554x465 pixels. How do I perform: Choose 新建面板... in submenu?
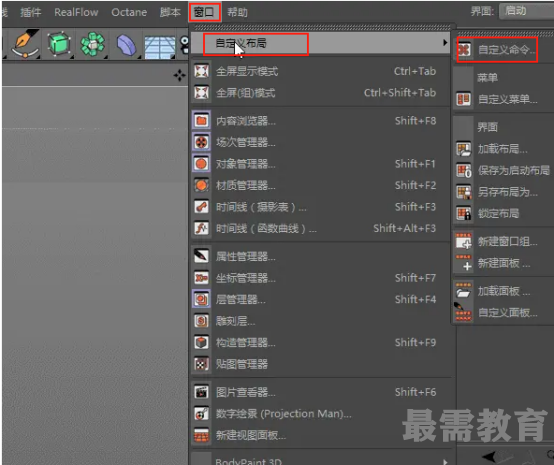(504, 263)
